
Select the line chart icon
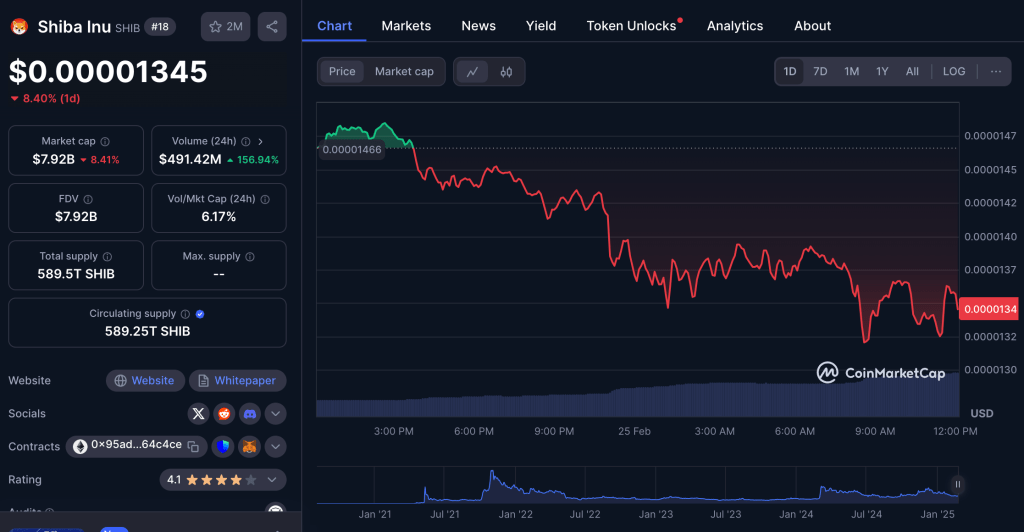472,72
